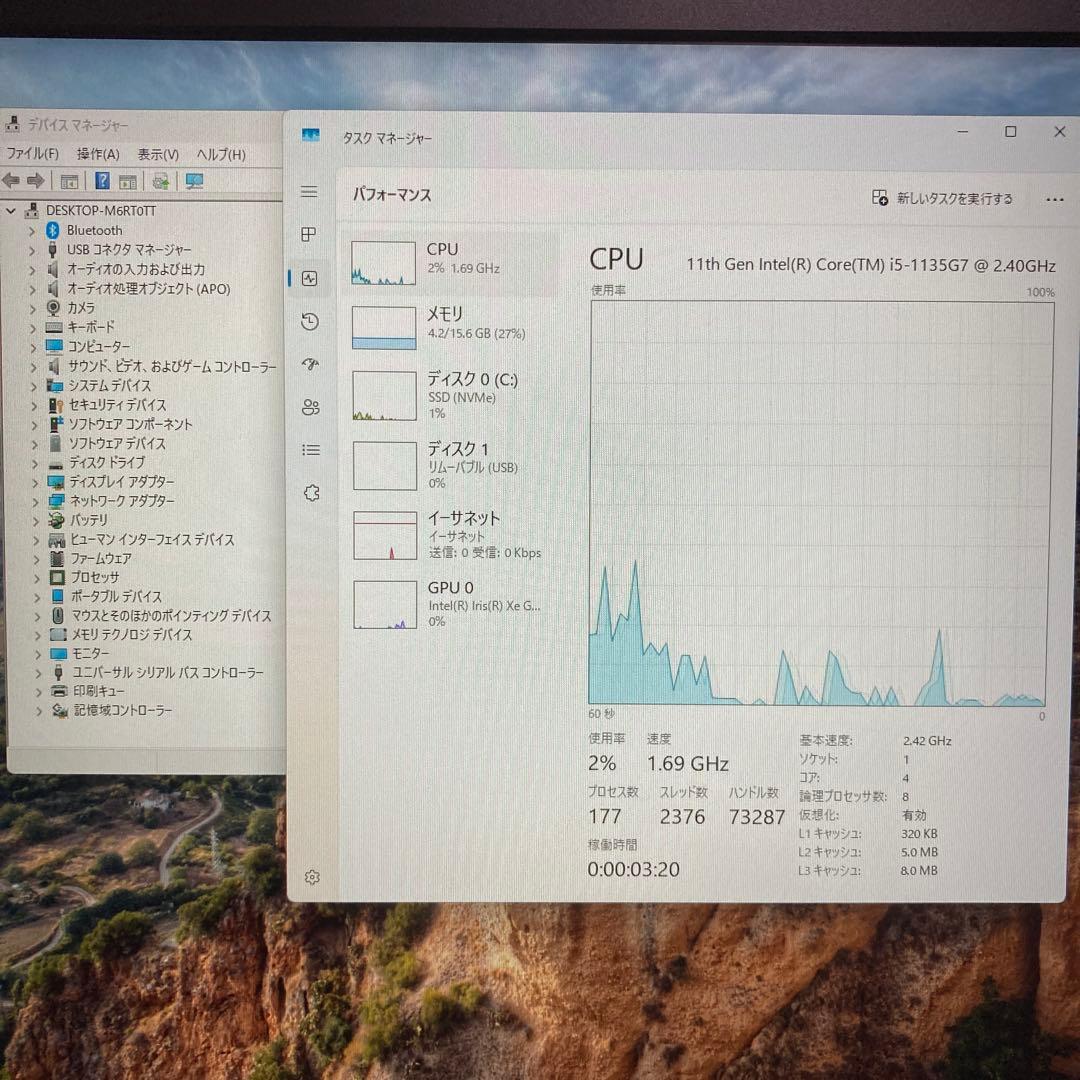Image resolution: width=1080 pixels, height=1080 pixels.
Task: Open Task Manager settings gear
Action: click(x=310, y=877)
